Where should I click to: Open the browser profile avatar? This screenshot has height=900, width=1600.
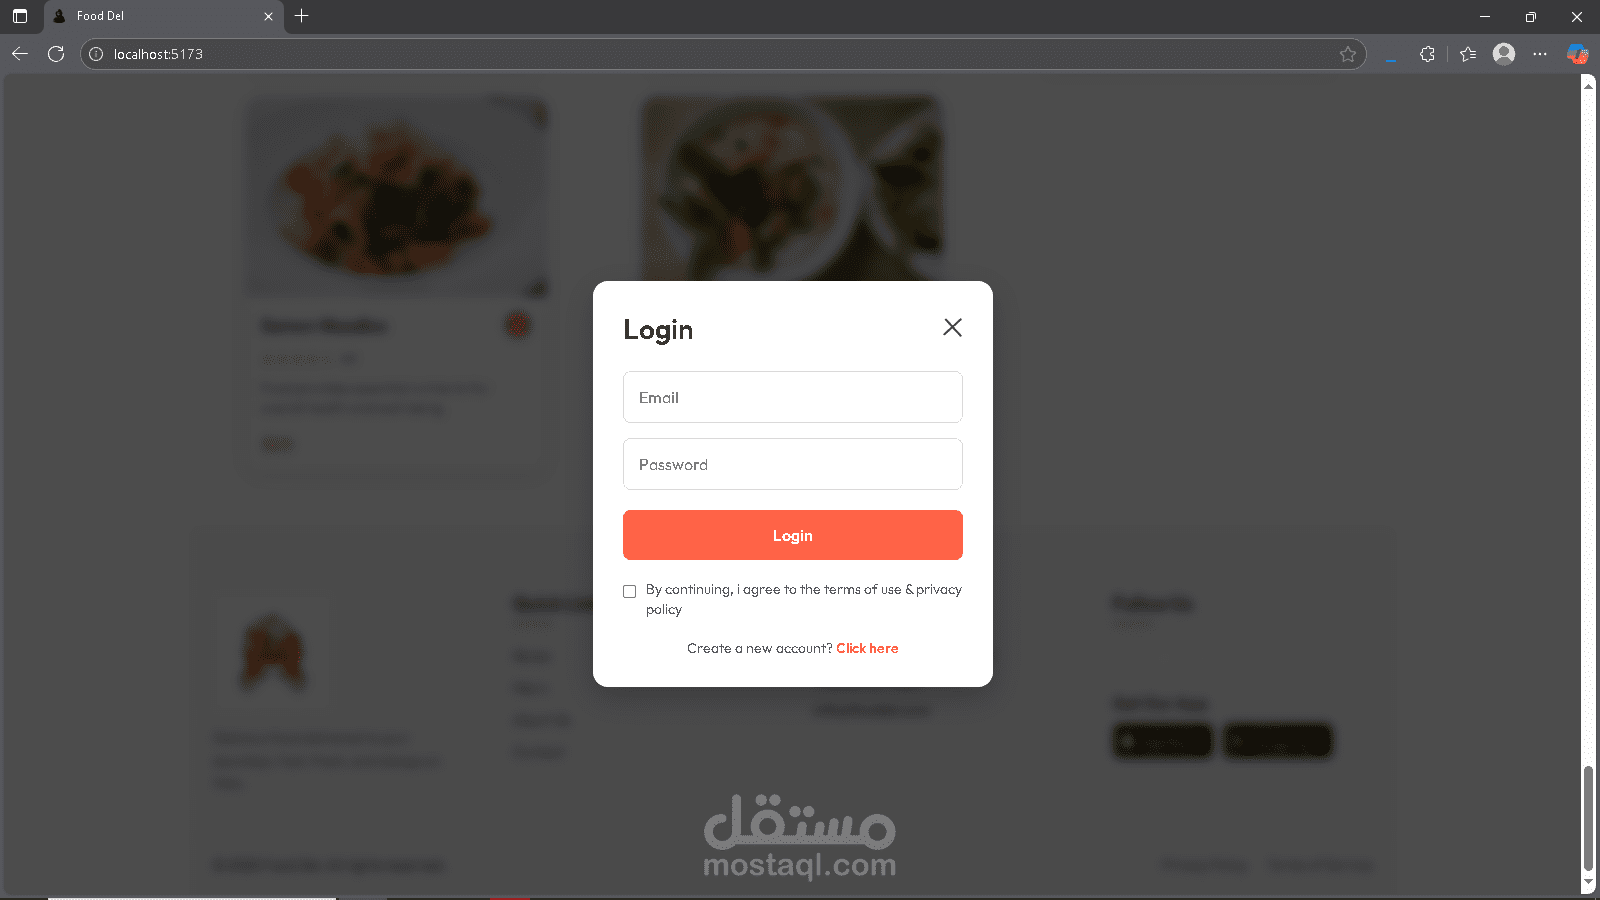pyautogui.click(x=1503, y=54)
